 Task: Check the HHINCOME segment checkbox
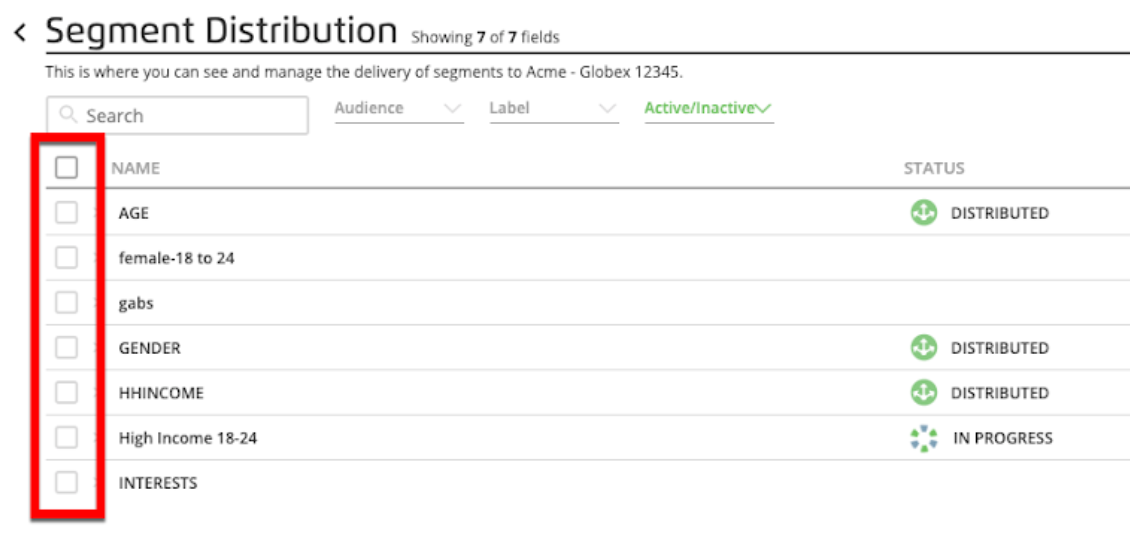(66, 393)
